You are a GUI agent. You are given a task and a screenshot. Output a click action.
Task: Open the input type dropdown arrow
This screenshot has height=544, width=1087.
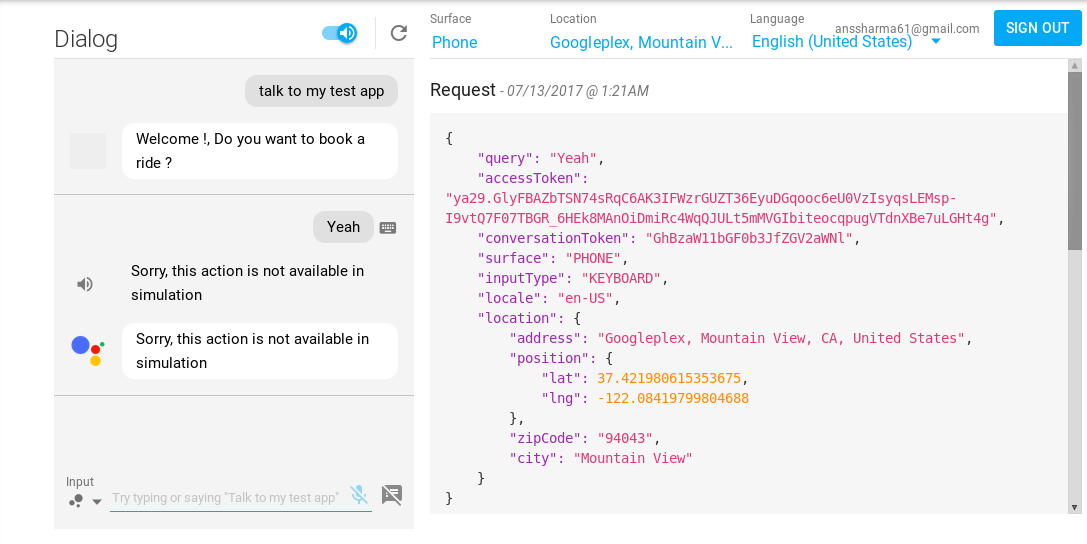point(97,502)
